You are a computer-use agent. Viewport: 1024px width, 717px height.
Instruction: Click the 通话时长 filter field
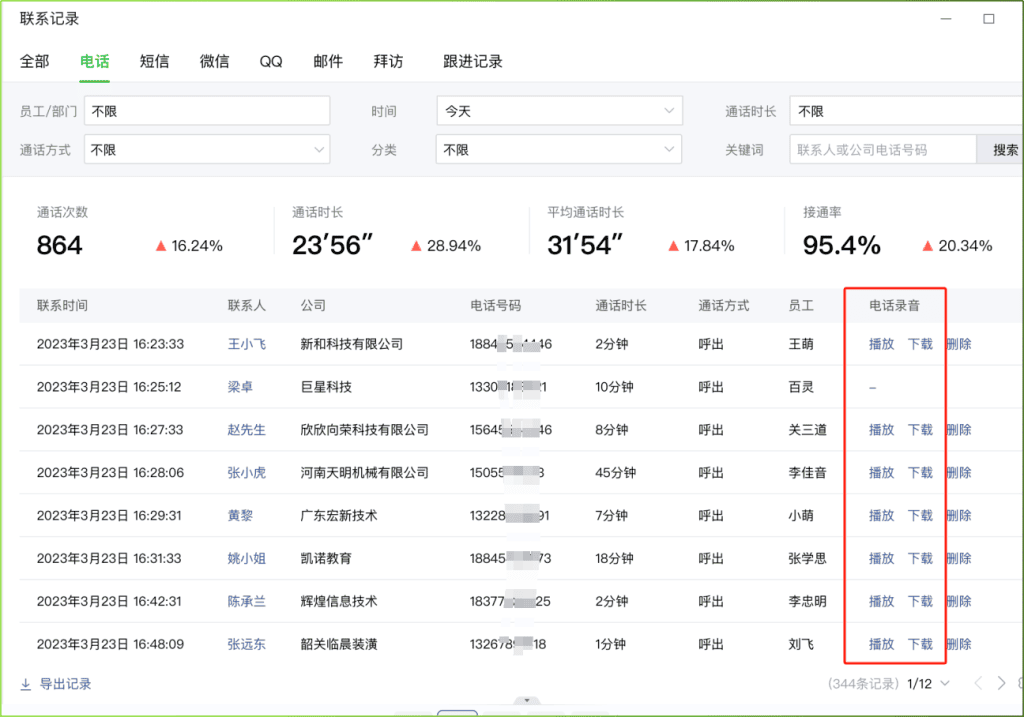pos(905,111)
